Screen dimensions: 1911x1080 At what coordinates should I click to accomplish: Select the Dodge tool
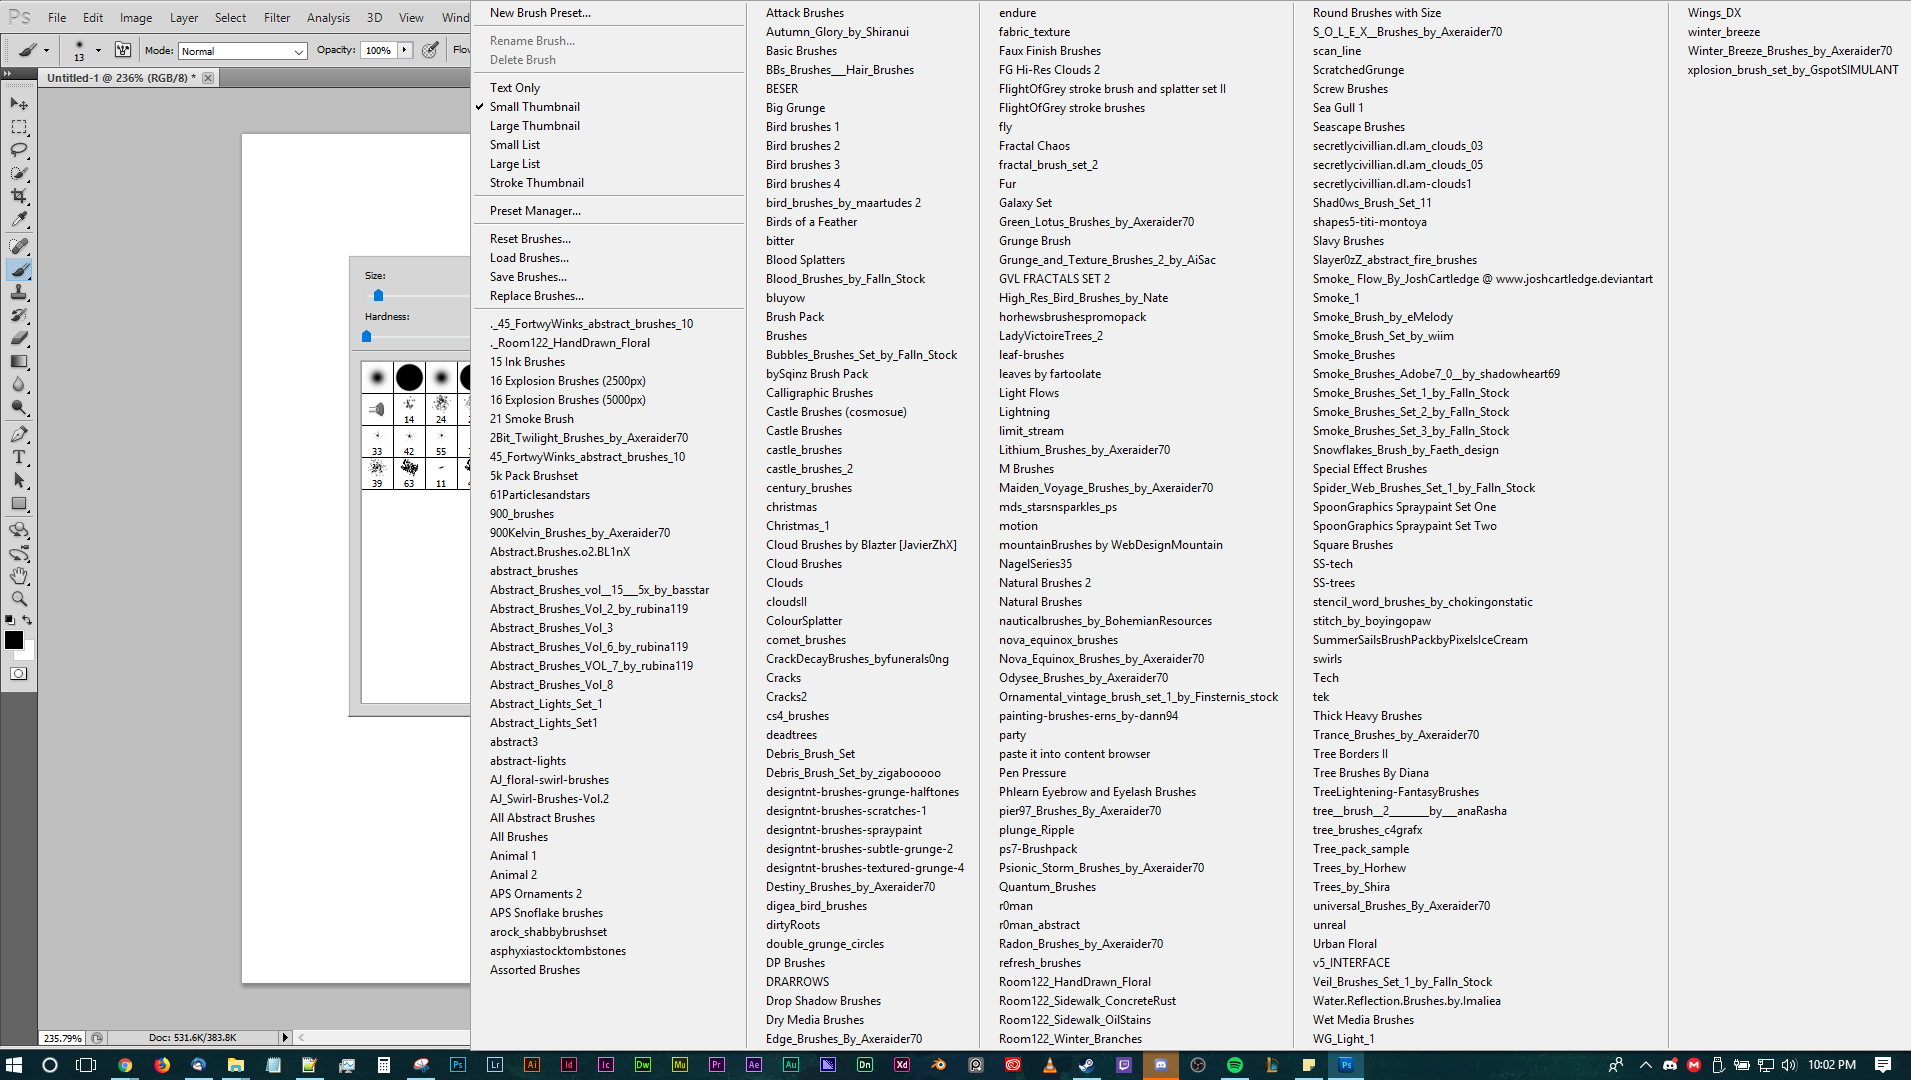point(19,407)
